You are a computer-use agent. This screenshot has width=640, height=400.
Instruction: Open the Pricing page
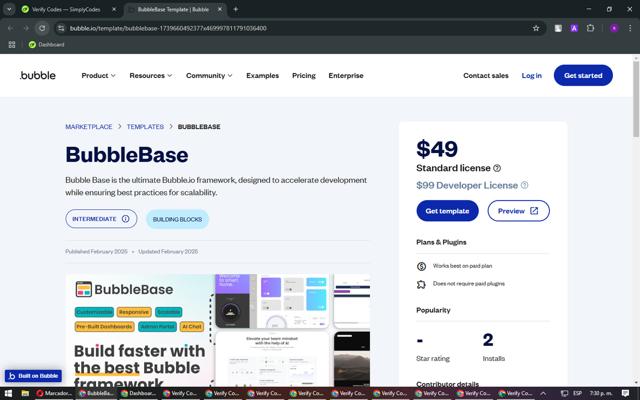click(304, 76)
